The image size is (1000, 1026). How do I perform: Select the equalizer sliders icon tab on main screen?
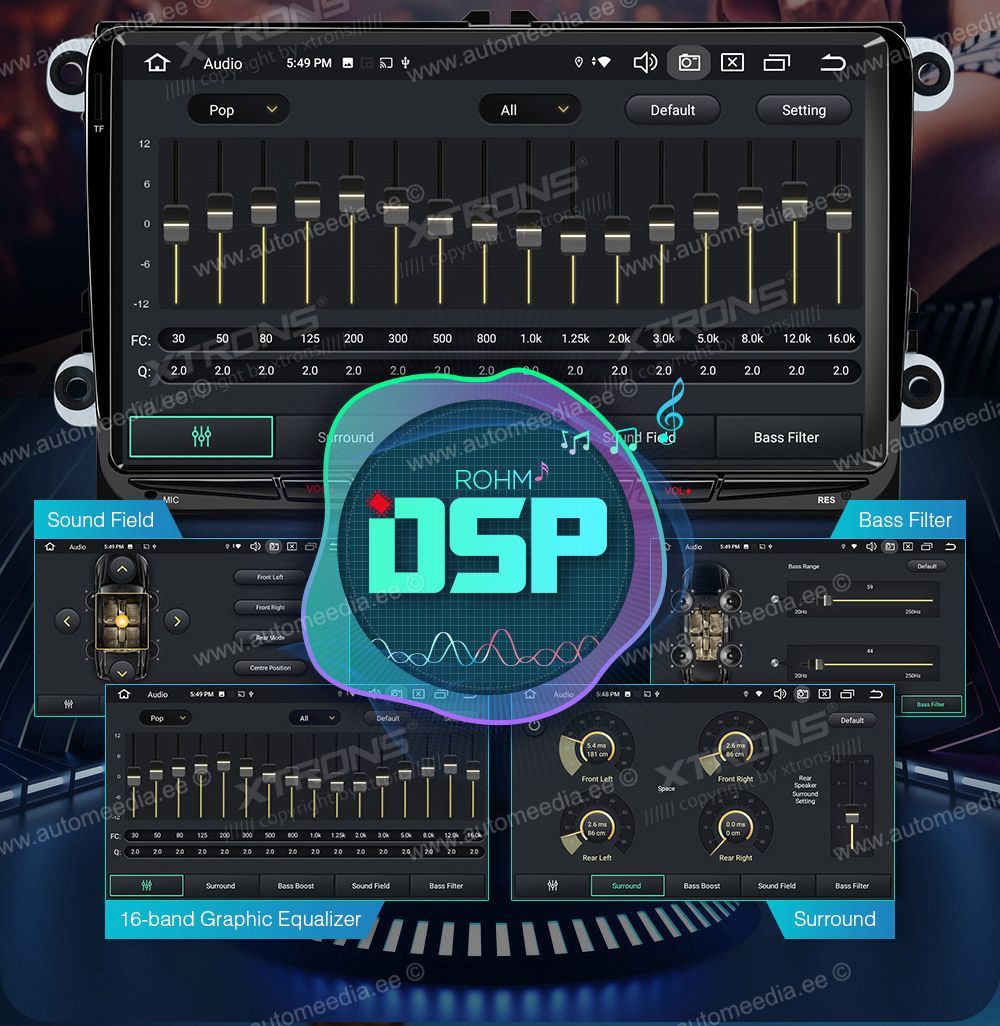coord(201,436)
